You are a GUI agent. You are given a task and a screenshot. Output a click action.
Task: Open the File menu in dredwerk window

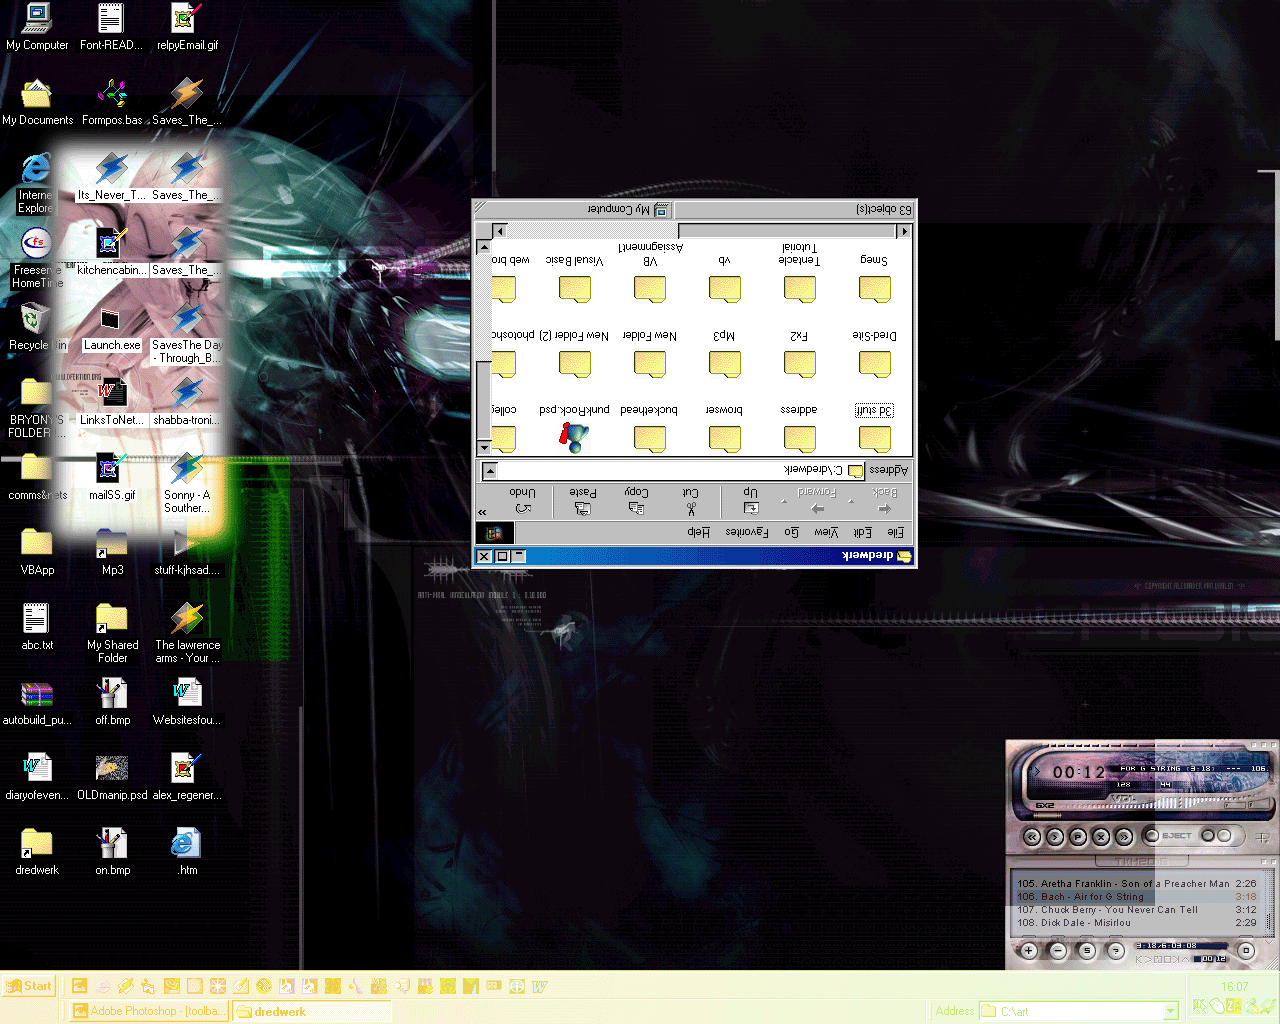(x=895, y=532)
